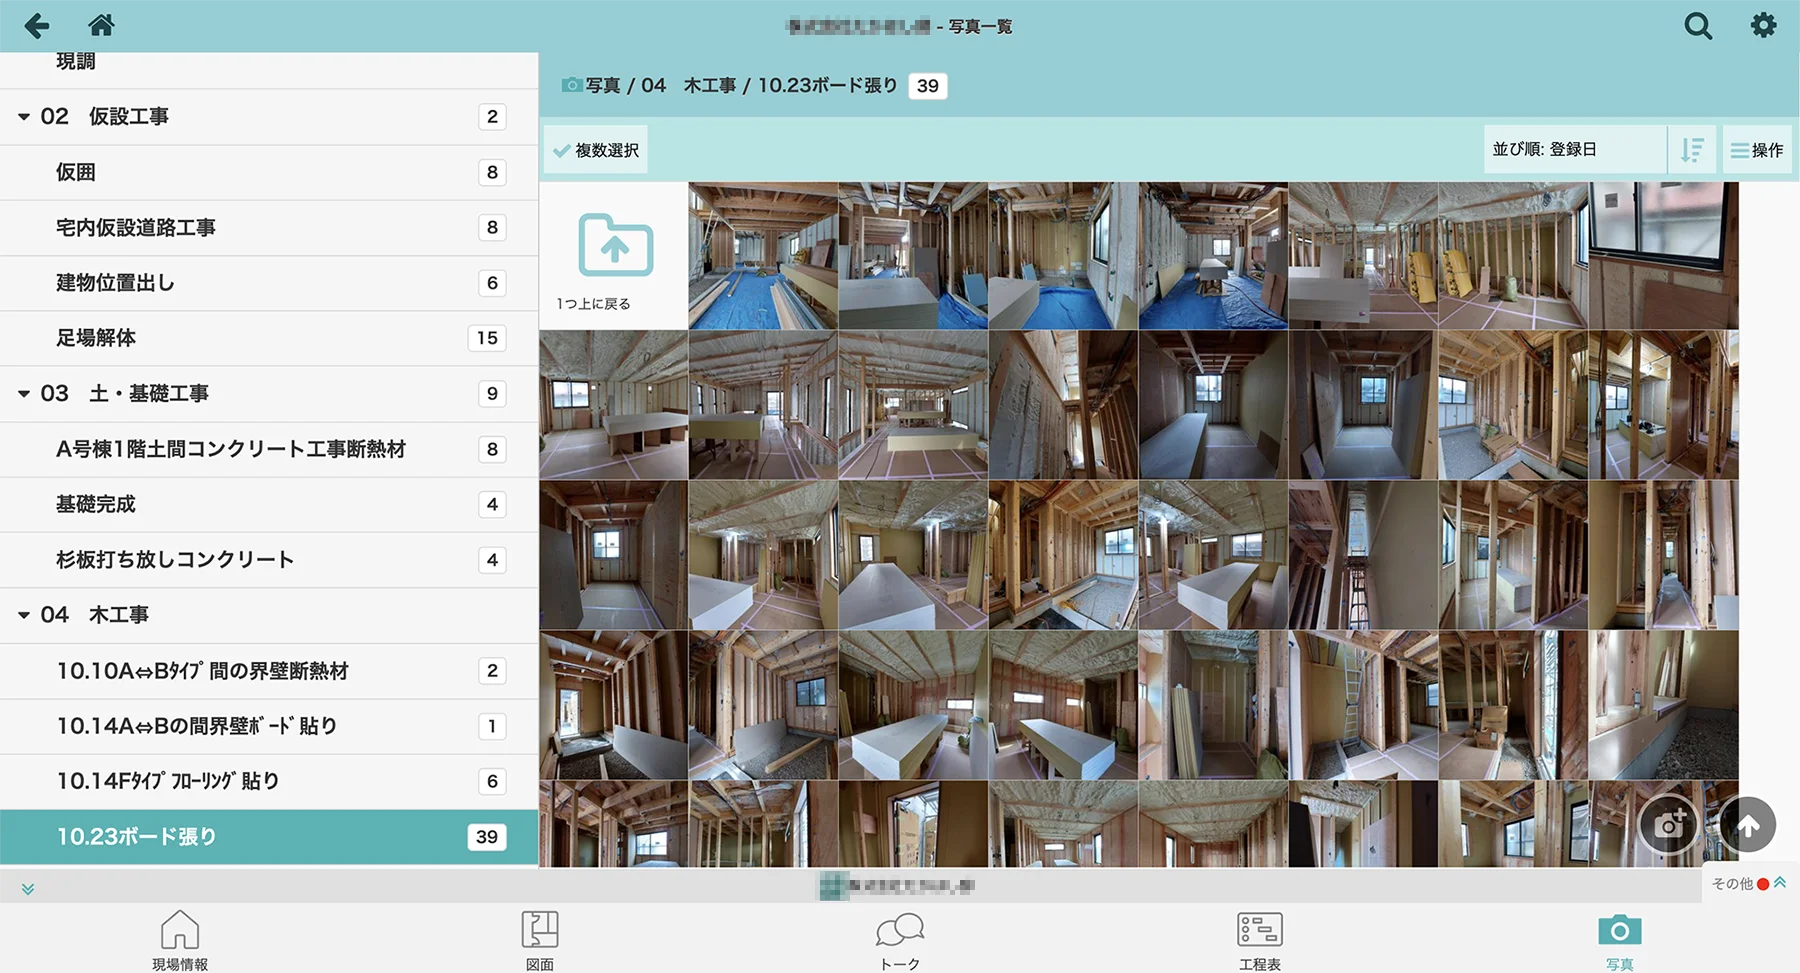The height and width of the screenshot is (973, 1800).
Task: Collapse the 02 仮設工事 section
Action: 24,117
